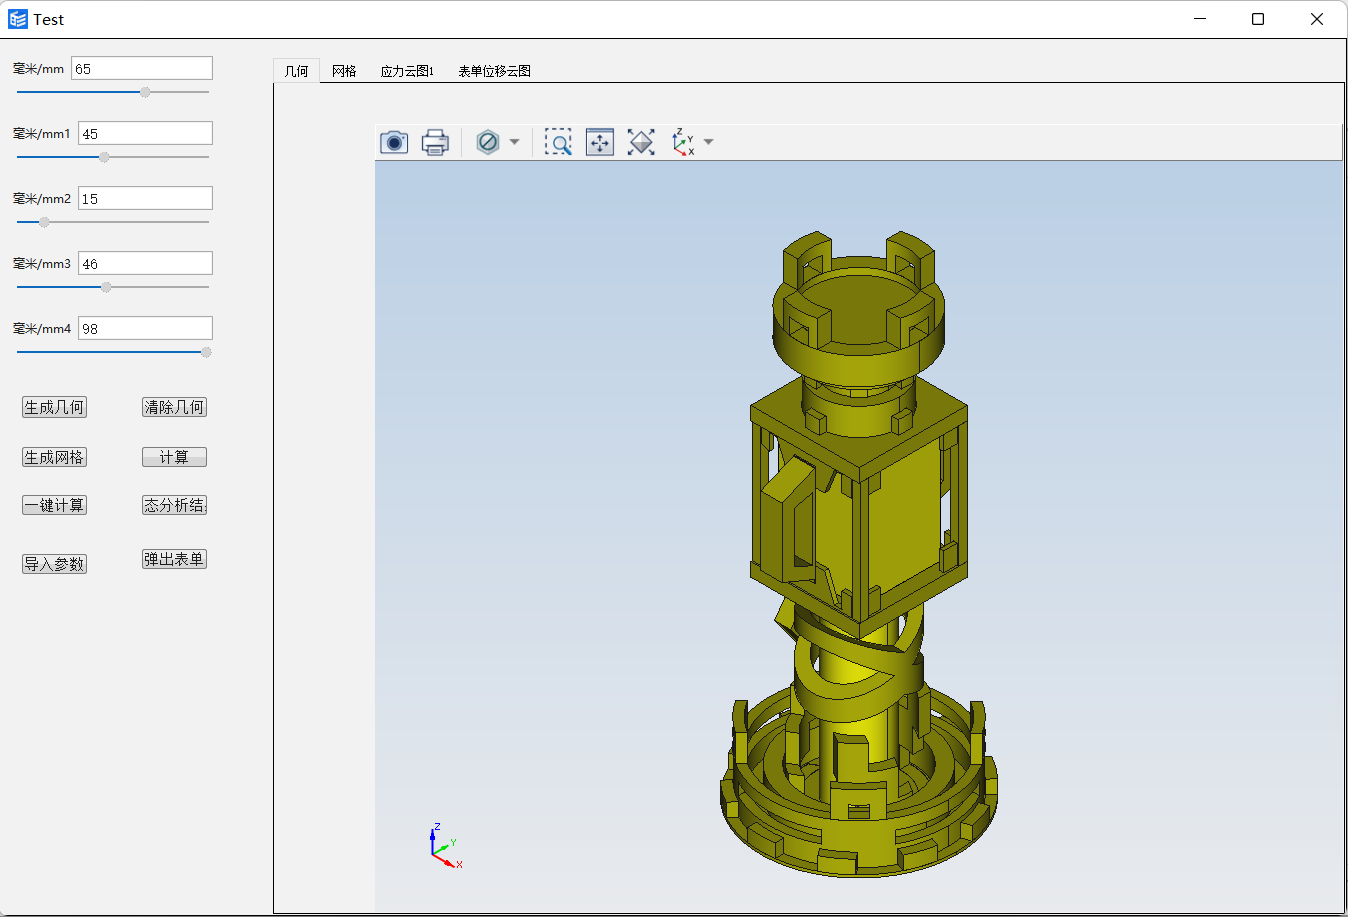The width and height of the screenshot is (1348, 917).
Task: Print the 3D view using the printer icon
Action: click(x=435, y=142)
